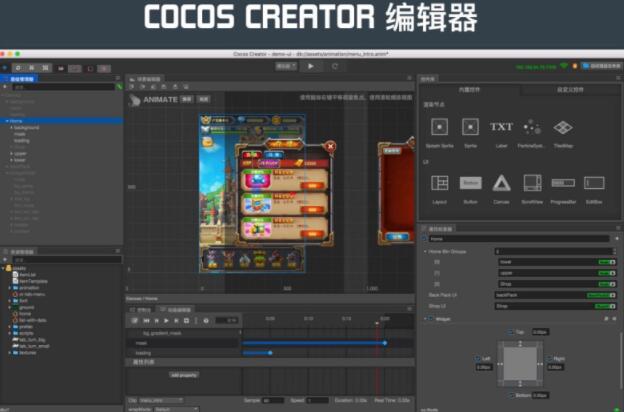This screenshot has width=624, height=412.
Task: Select the Button UI control icon
Action: tap(470, 183)
